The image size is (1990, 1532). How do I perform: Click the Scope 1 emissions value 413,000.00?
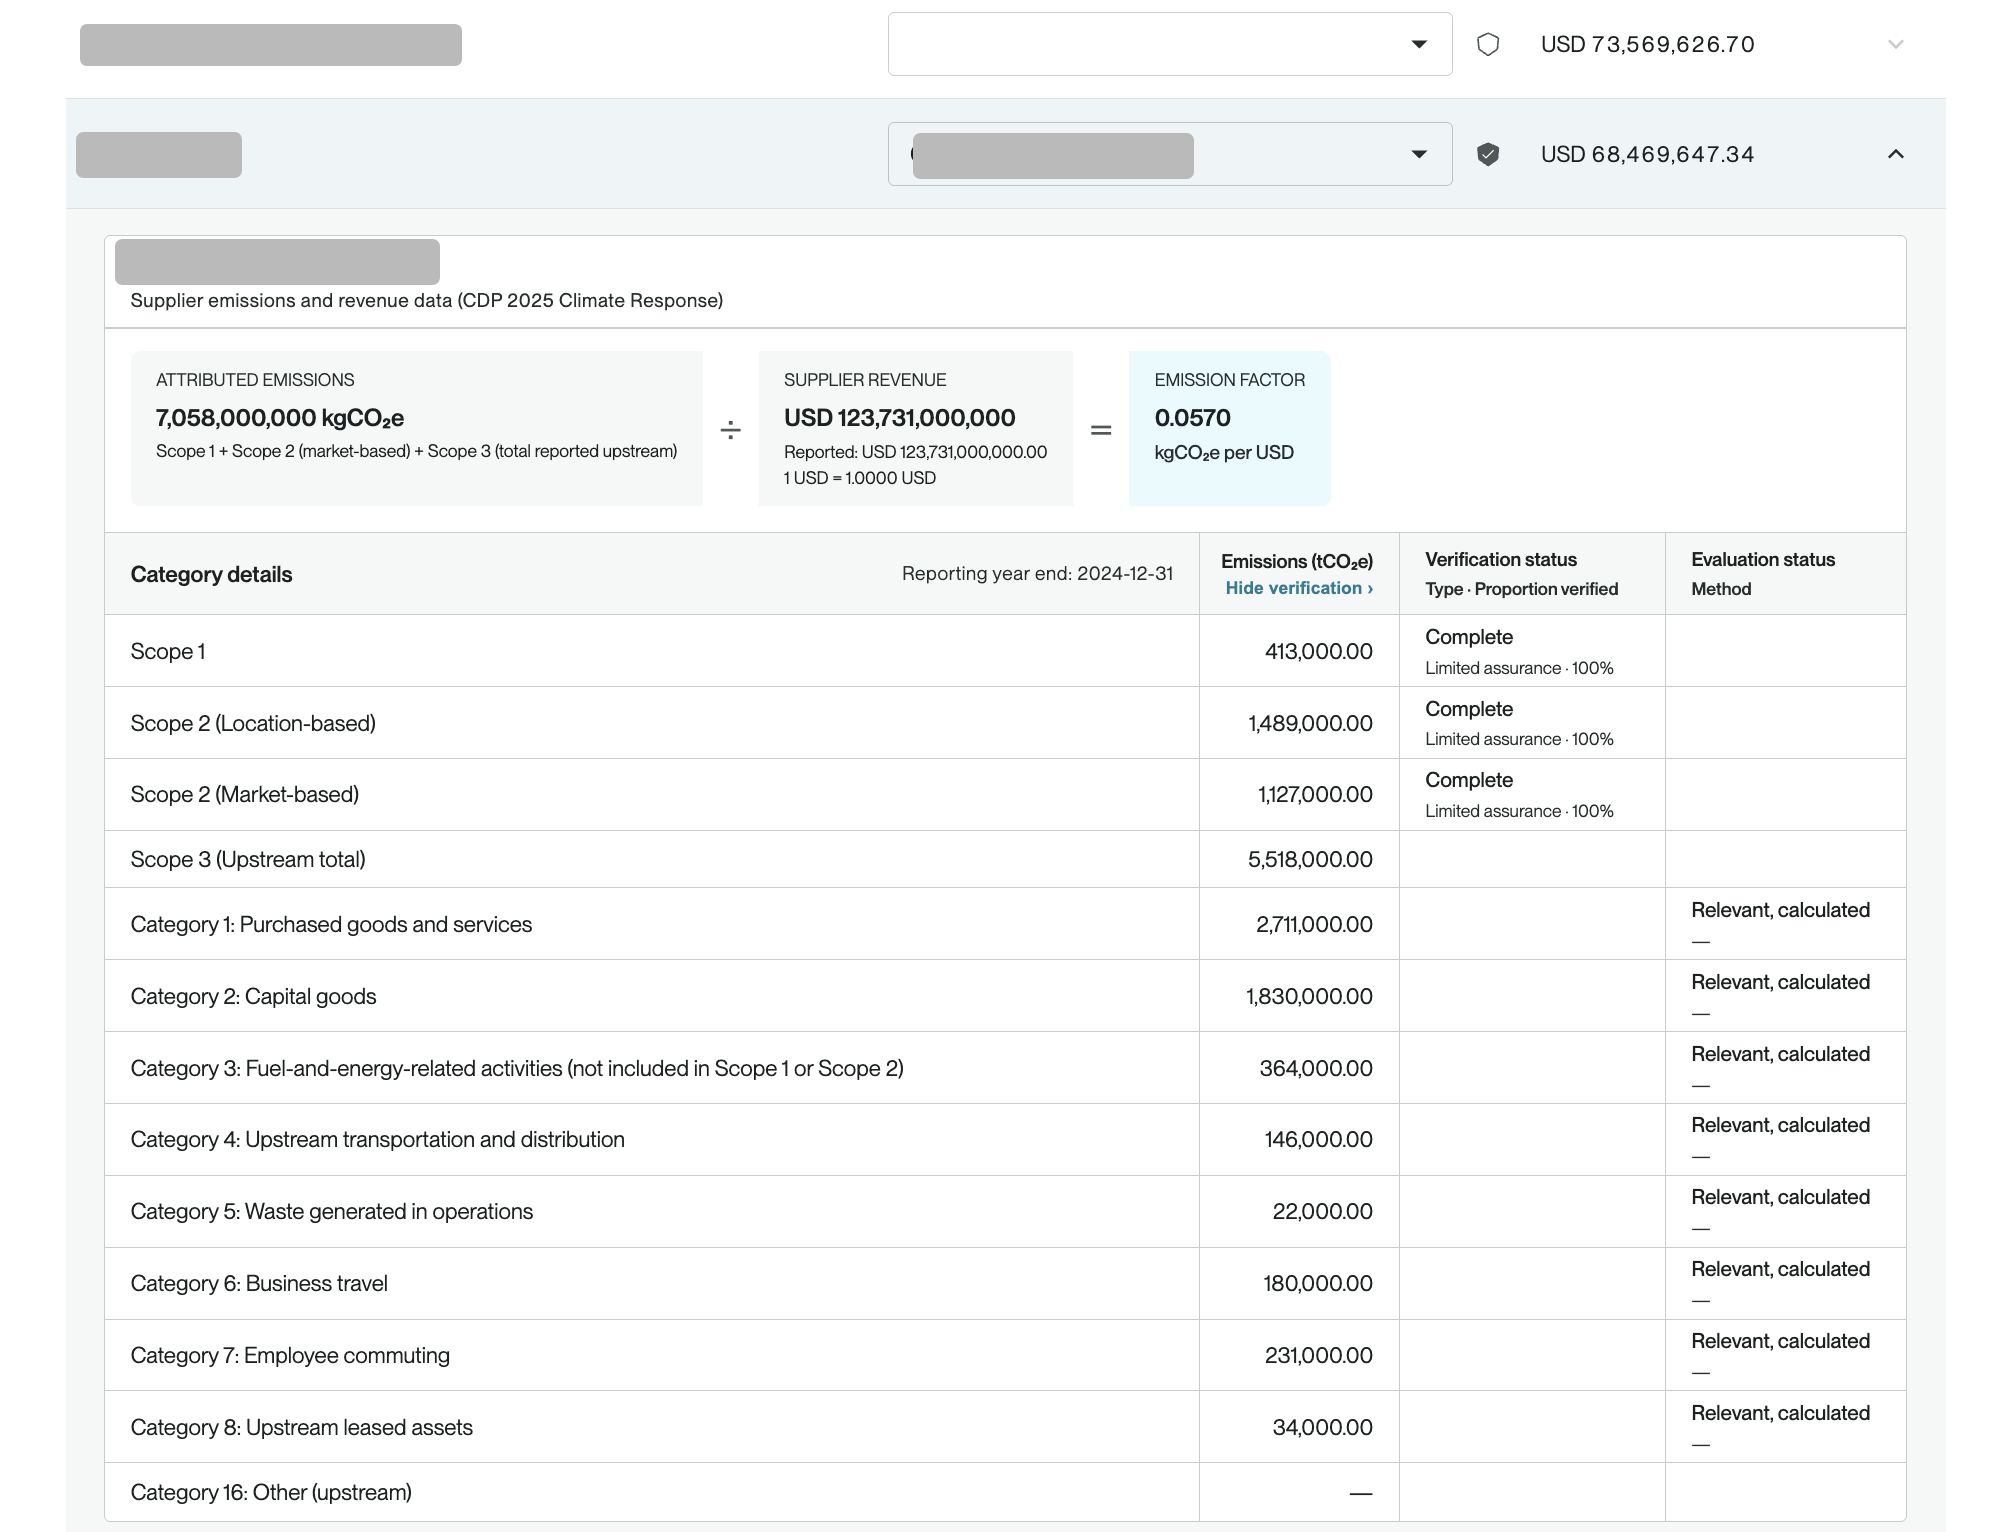[1318, 651]
